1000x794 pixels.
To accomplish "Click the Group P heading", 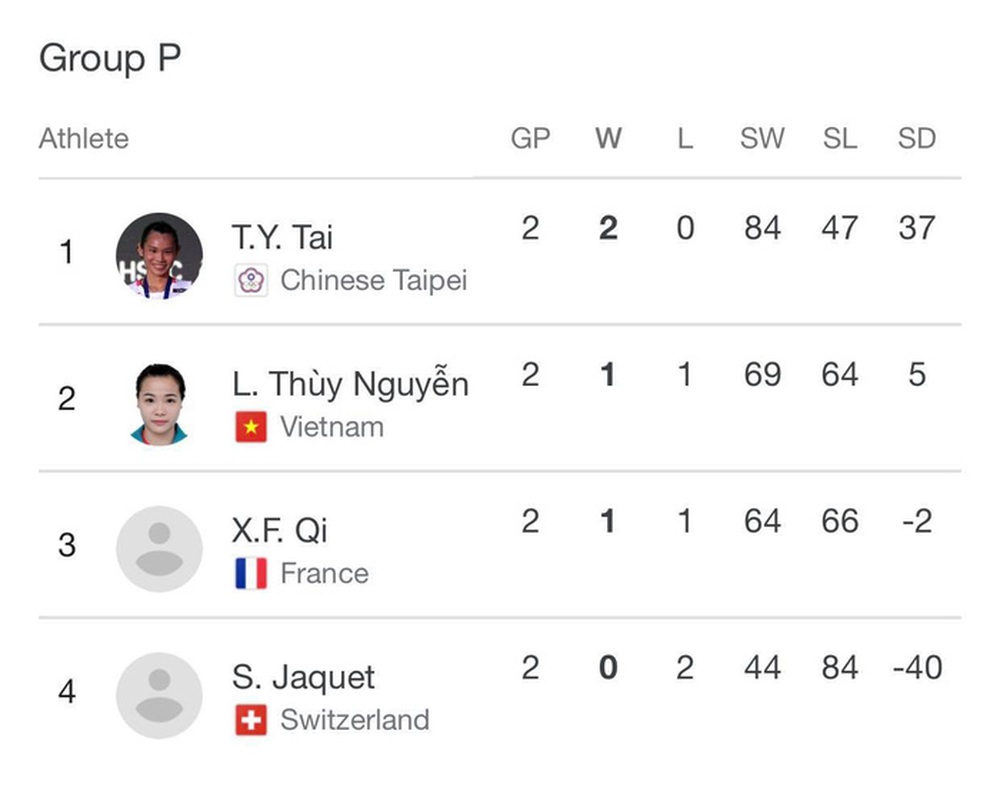I will click(x=110, y=58).
